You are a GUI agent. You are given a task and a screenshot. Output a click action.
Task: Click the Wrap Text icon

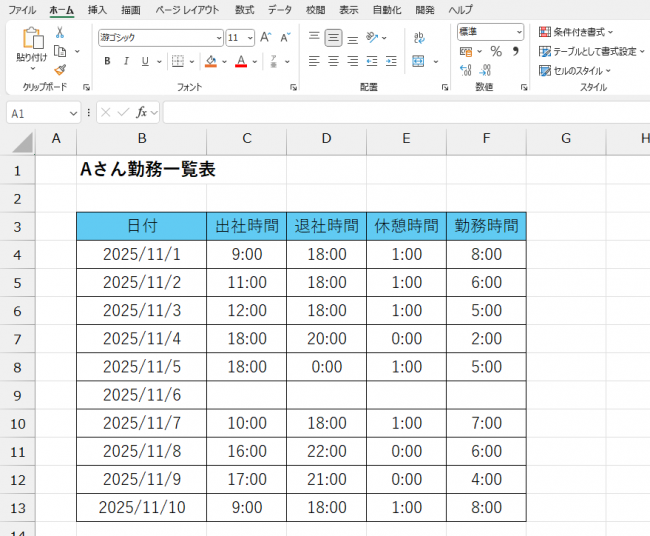coord(418,37)
